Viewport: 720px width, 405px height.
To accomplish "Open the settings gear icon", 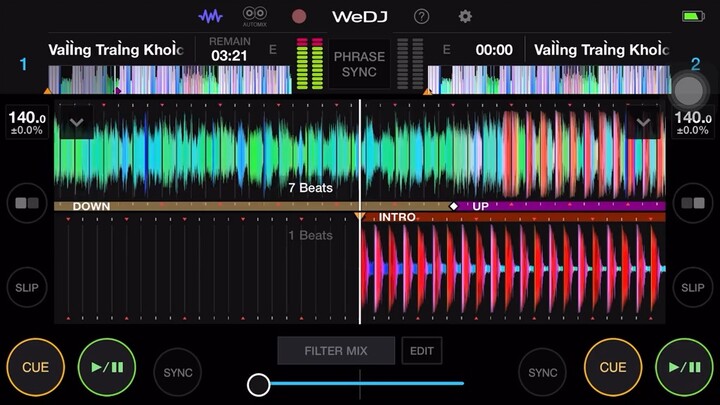I will coord(465,17).
